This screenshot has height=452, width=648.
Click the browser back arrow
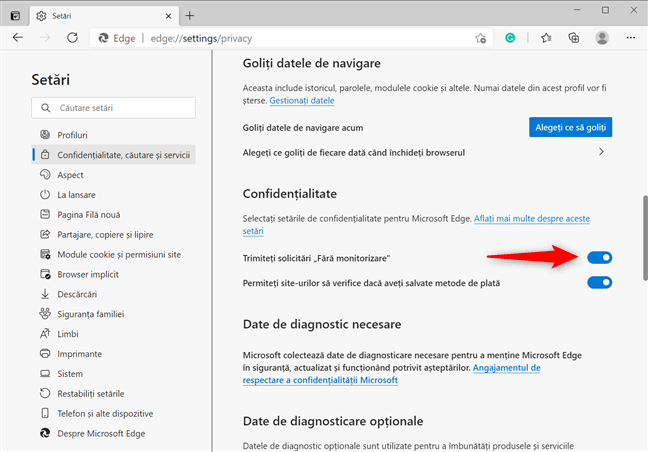click(18, 38)
